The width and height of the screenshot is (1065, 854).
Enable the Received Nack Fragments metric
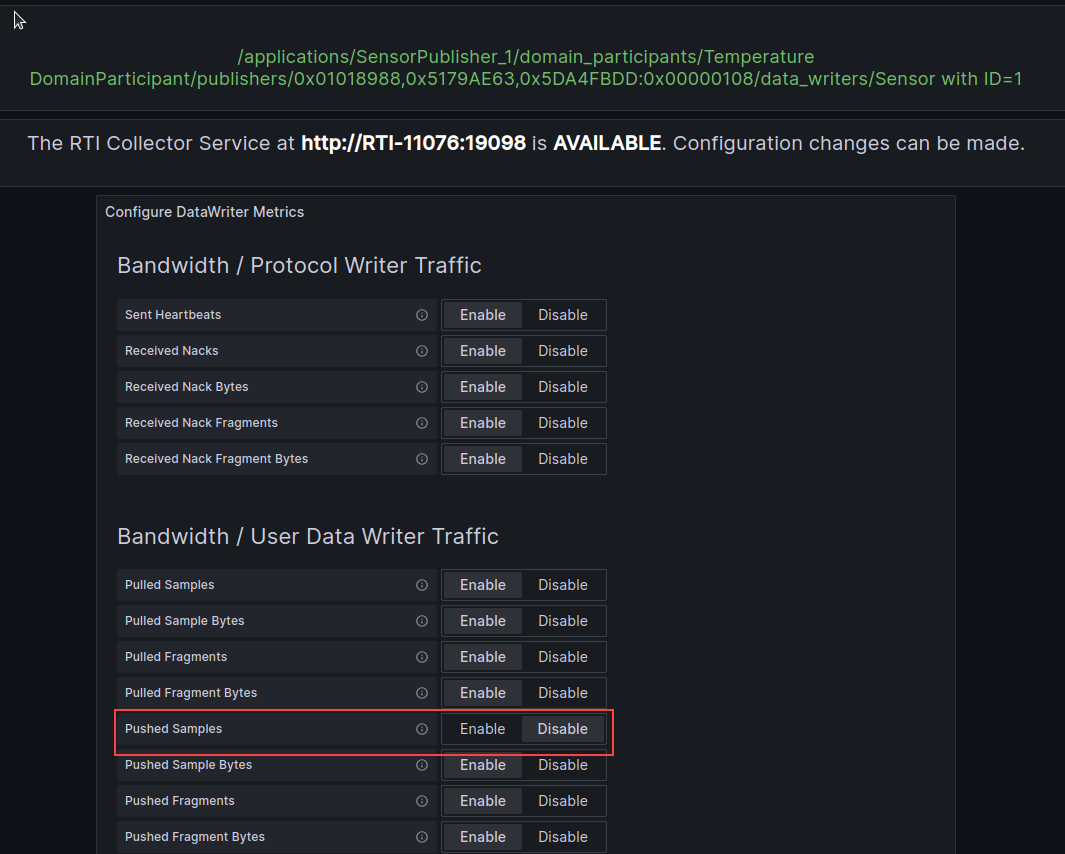482,422
